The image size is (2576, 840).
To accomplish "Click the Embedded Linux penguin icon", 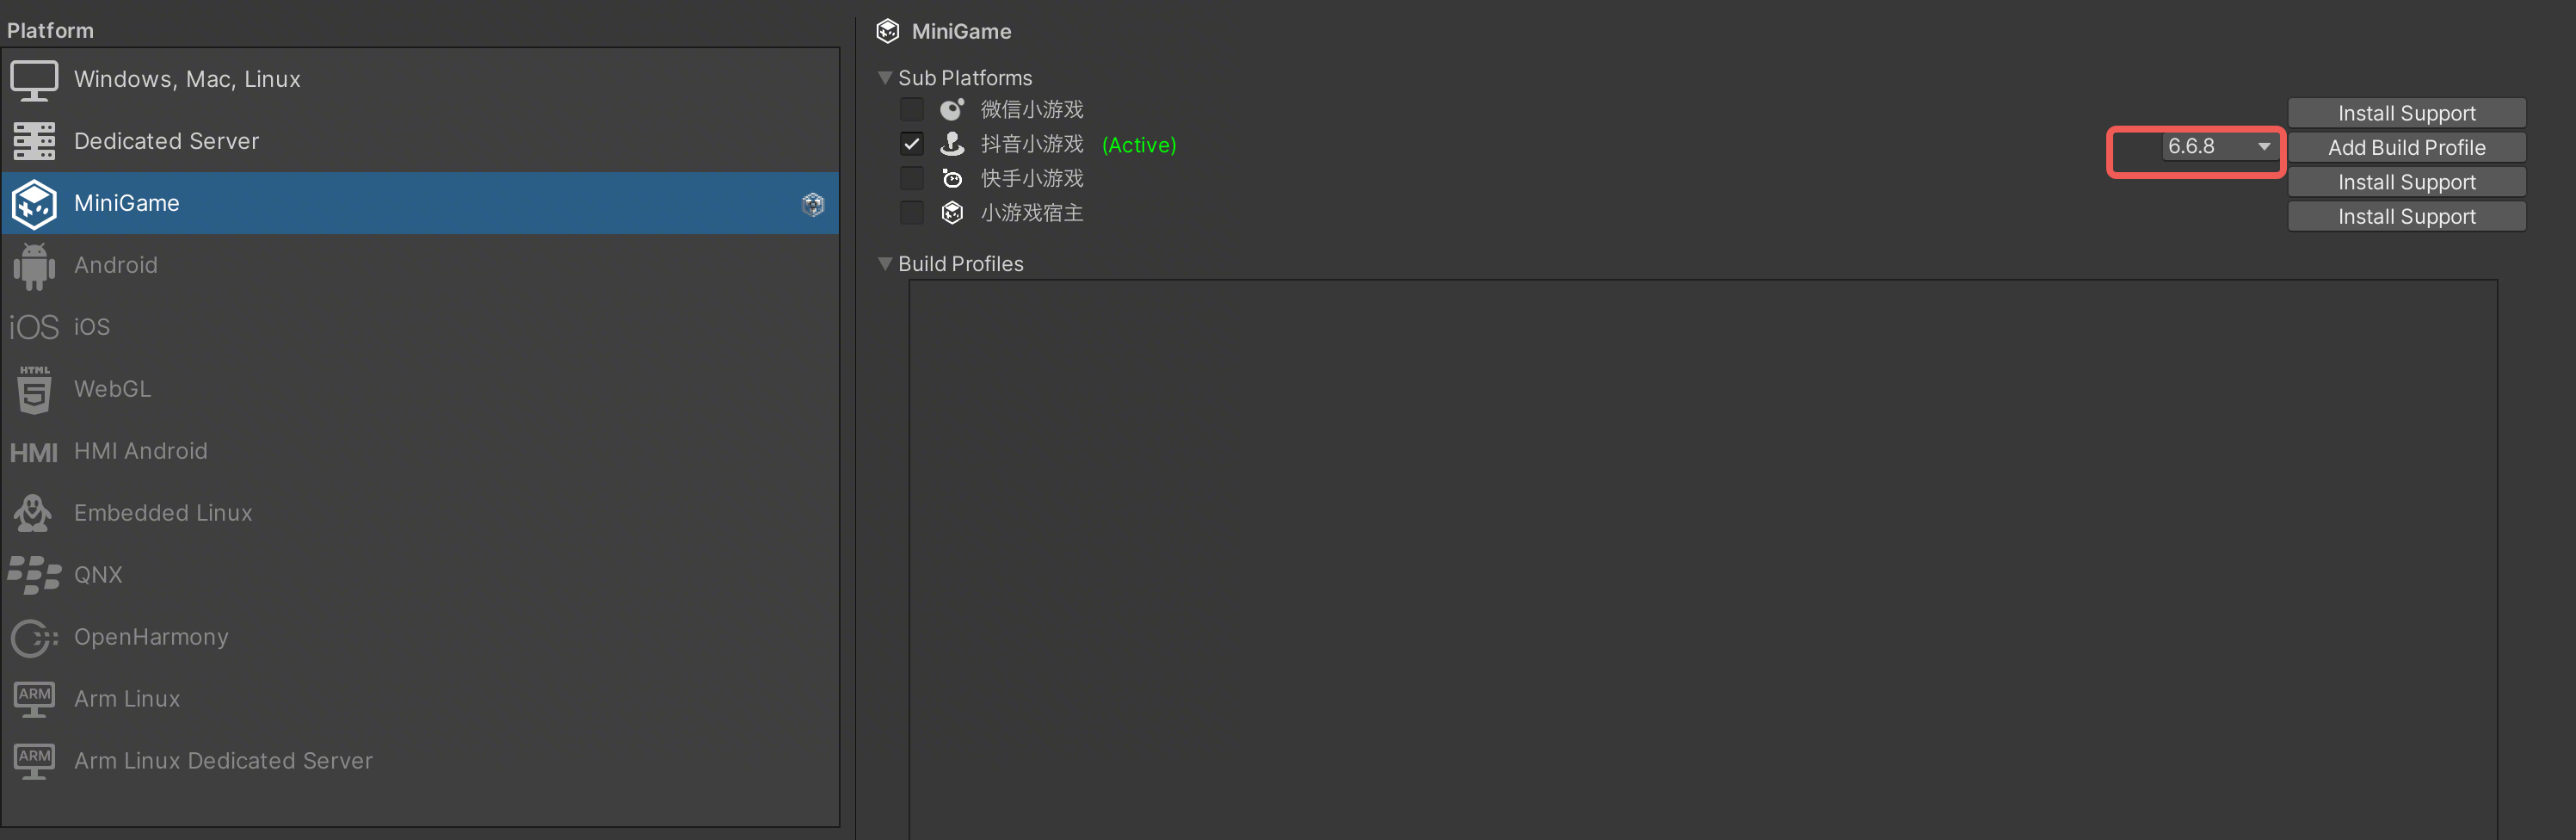I will coord(34,513).
